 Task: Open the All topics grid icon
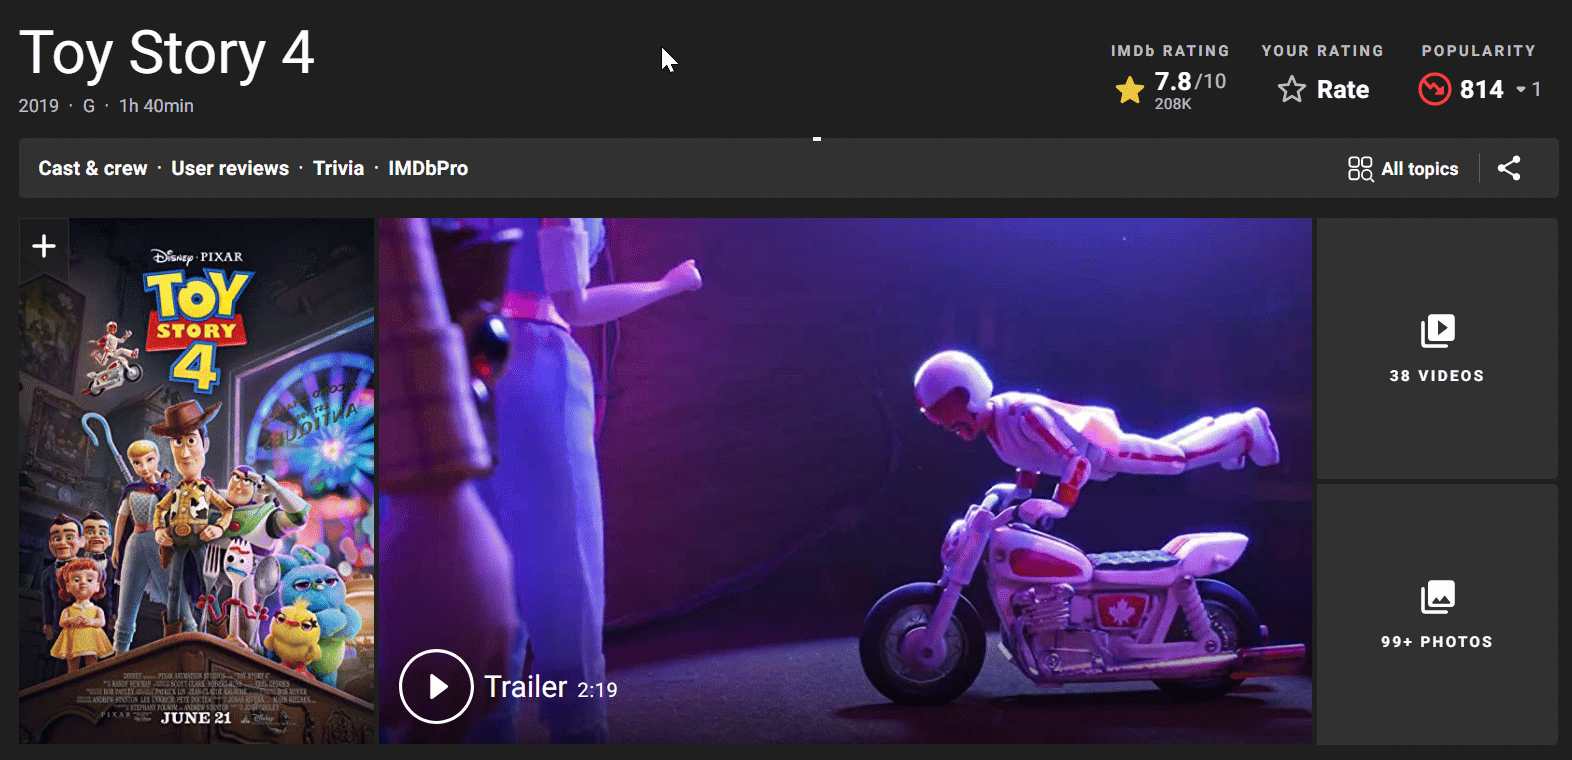[1360, 168]
